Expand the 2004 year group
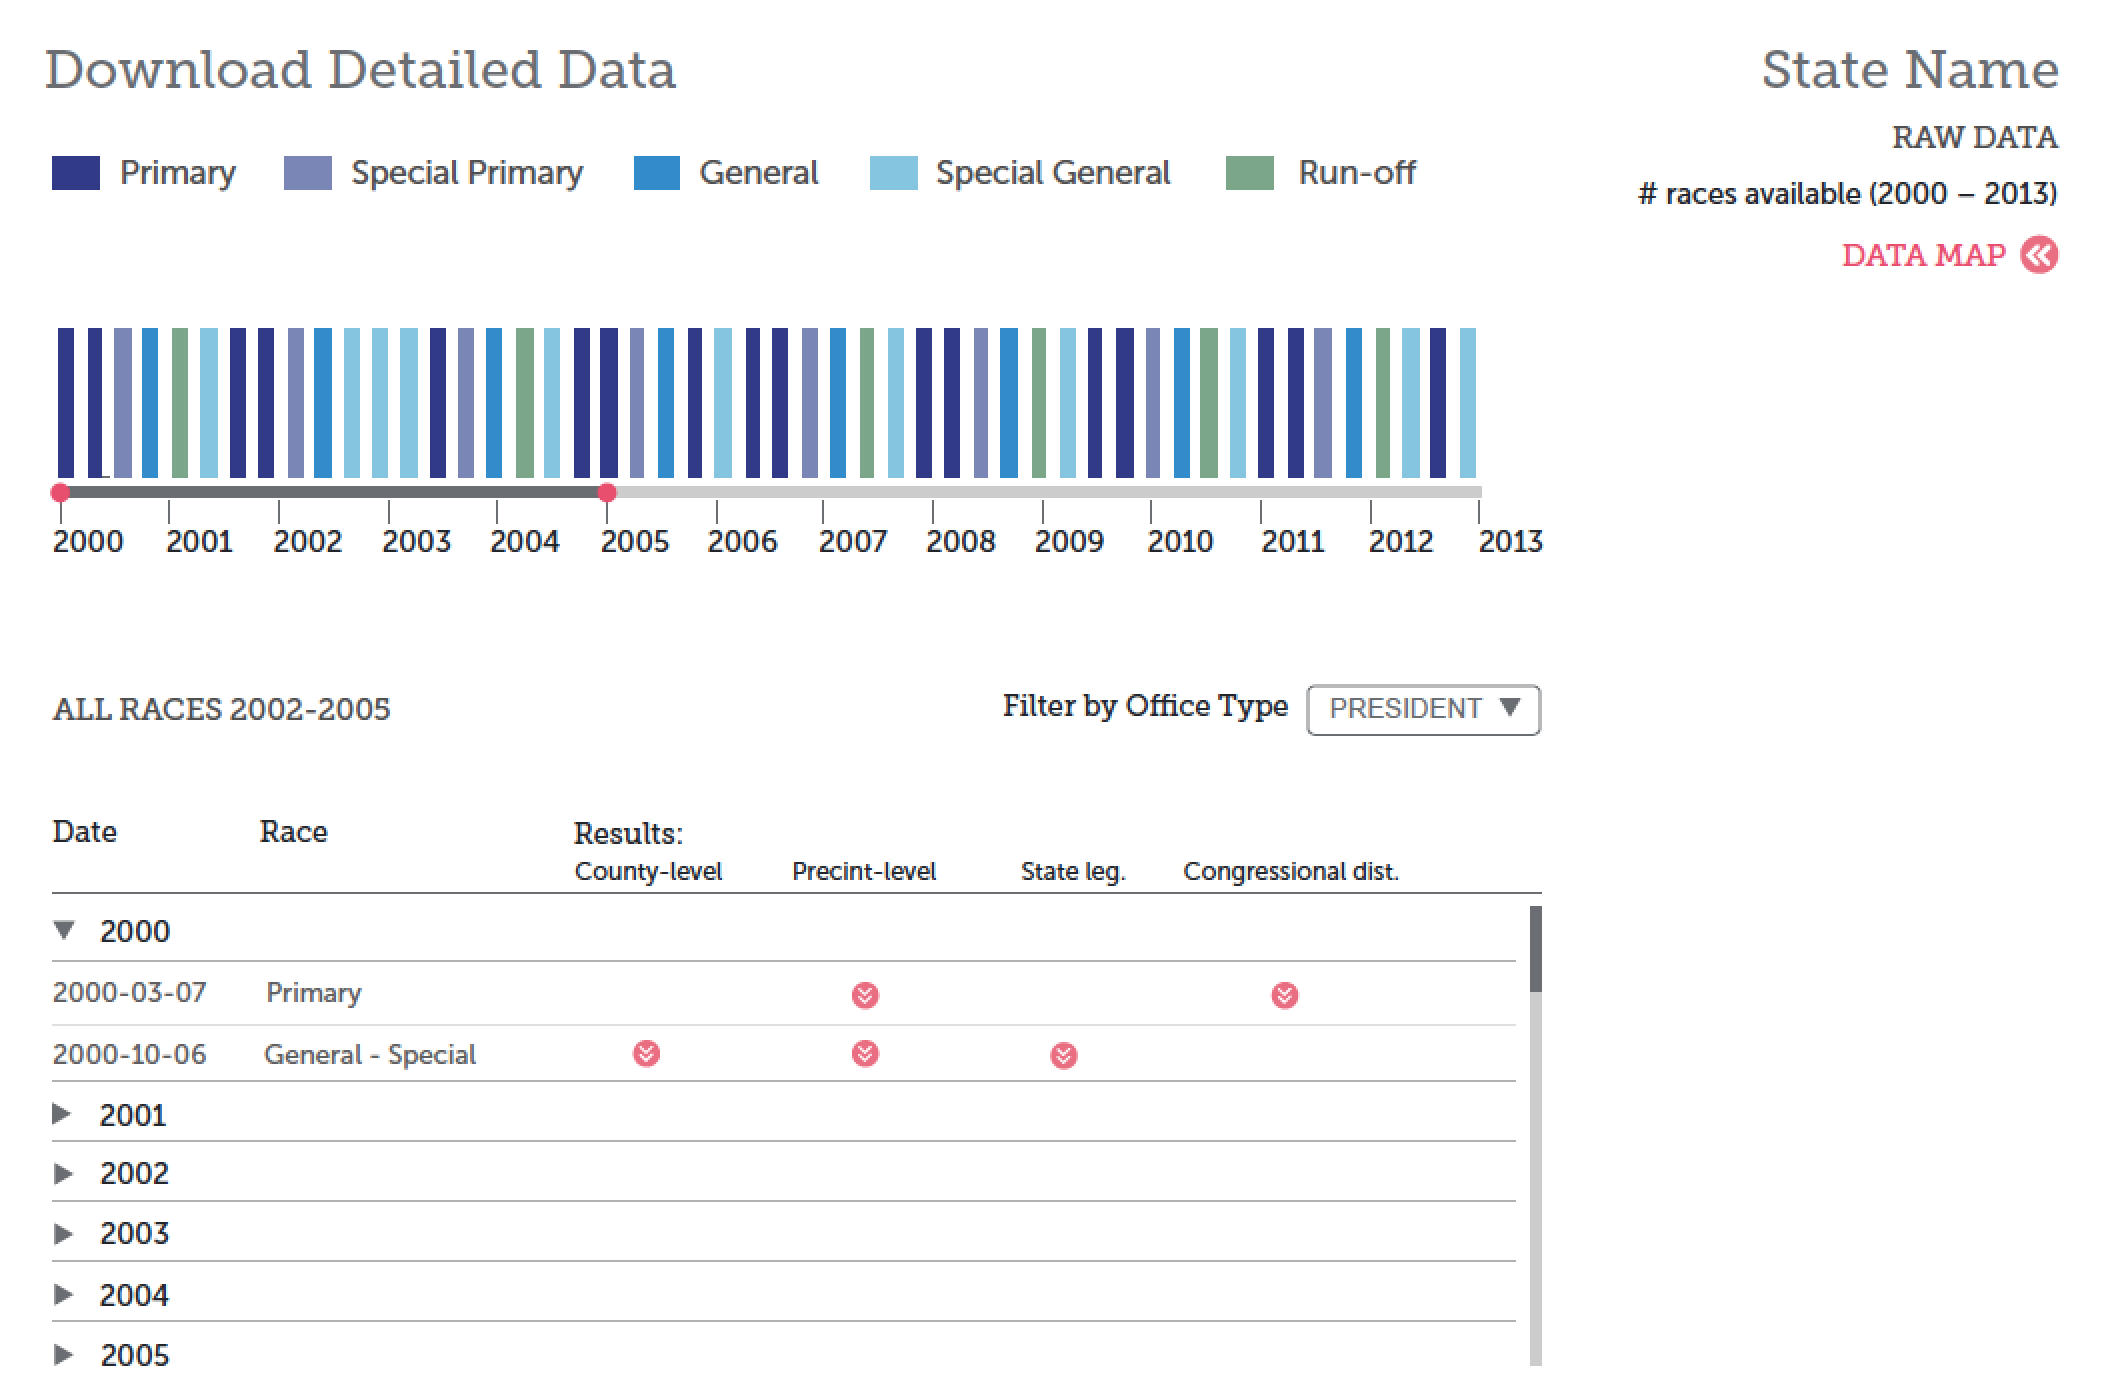The image size is (2102, 1396). pyautogui.click(x=62, y=1294)
